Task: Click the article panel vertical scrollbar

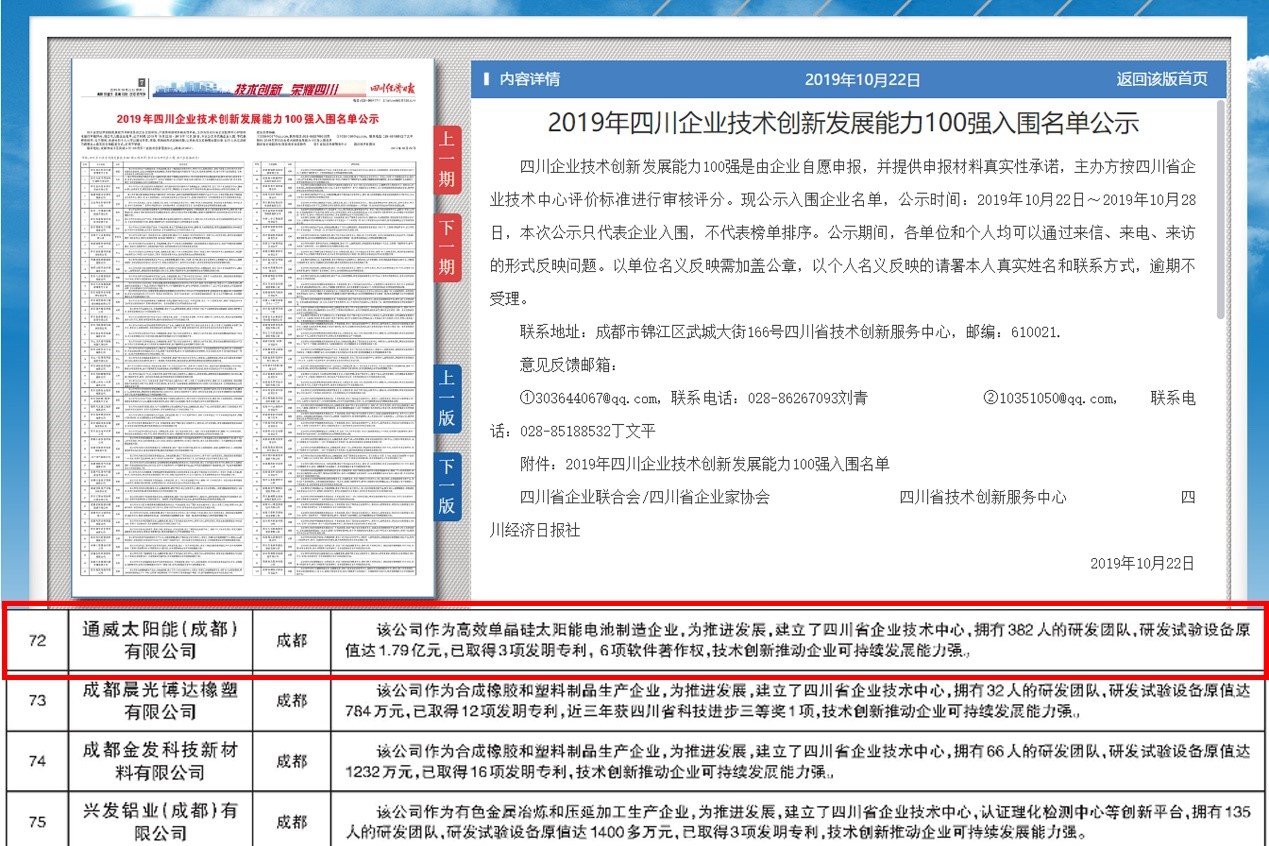Action: (x=1220, y=210)
